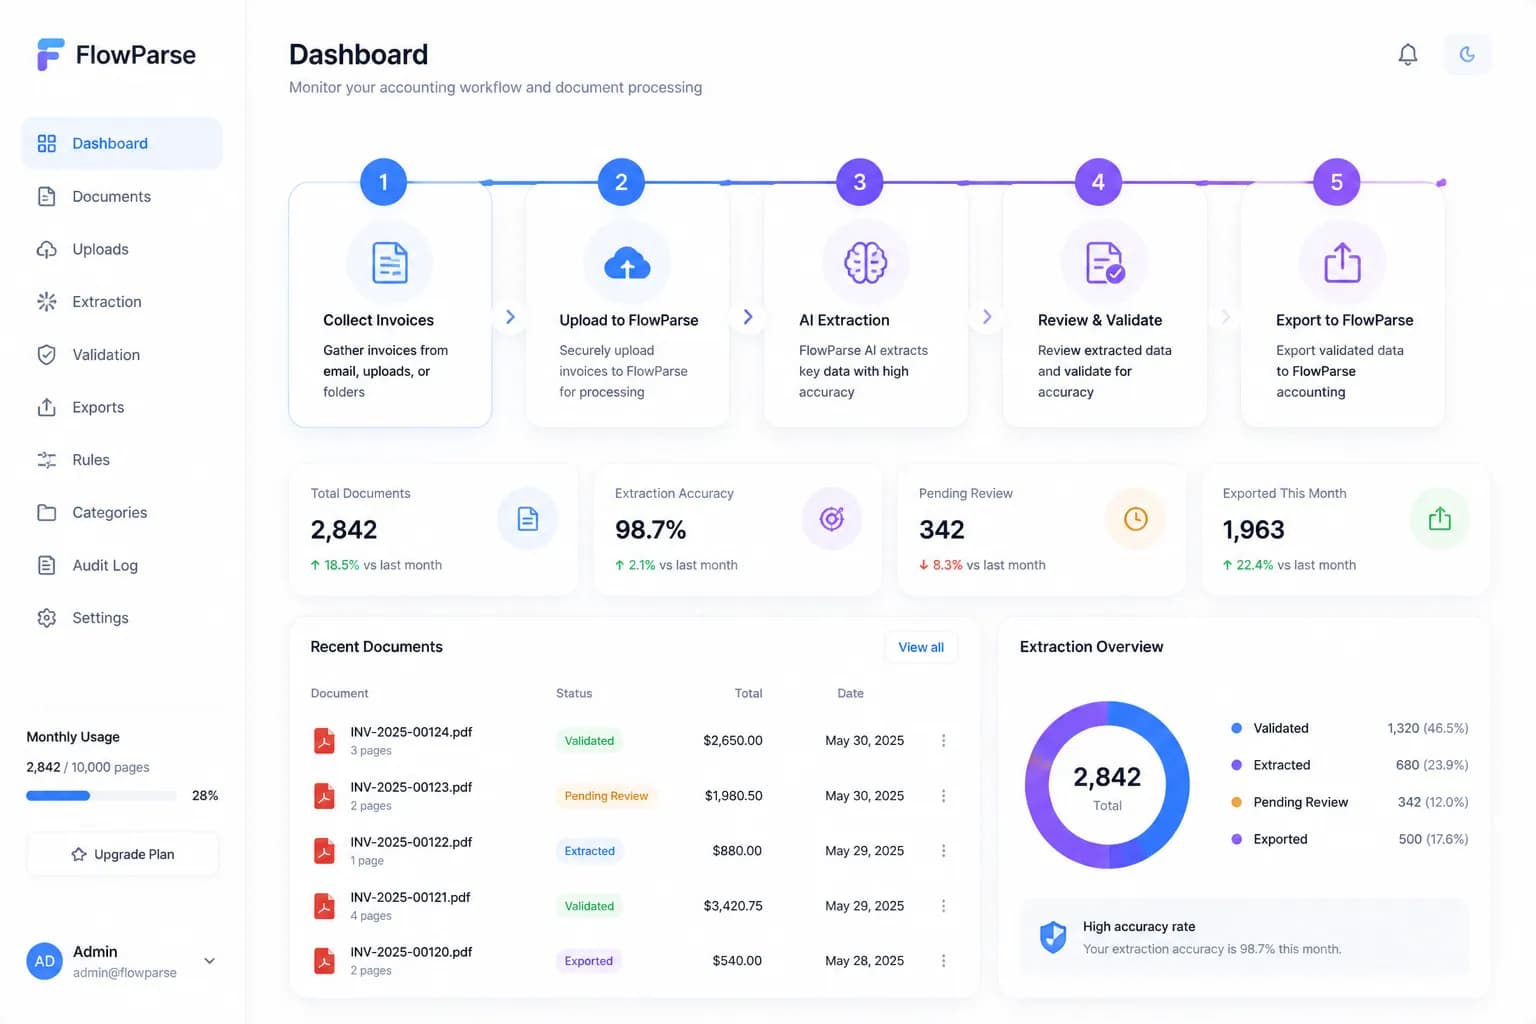This screenshot has width=1536, height=1024.
Task: Click the Upload to FlowParse cloud icon
Action: pyautogui.click(x=627, y=263)
